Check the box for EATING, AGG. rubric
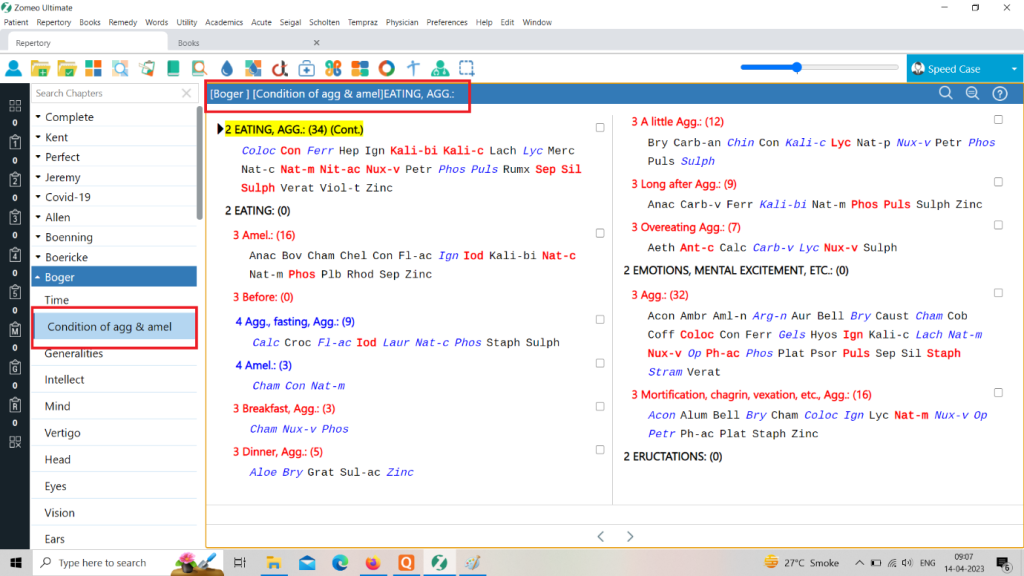The image size is (1024, 576). click(599, 128)
